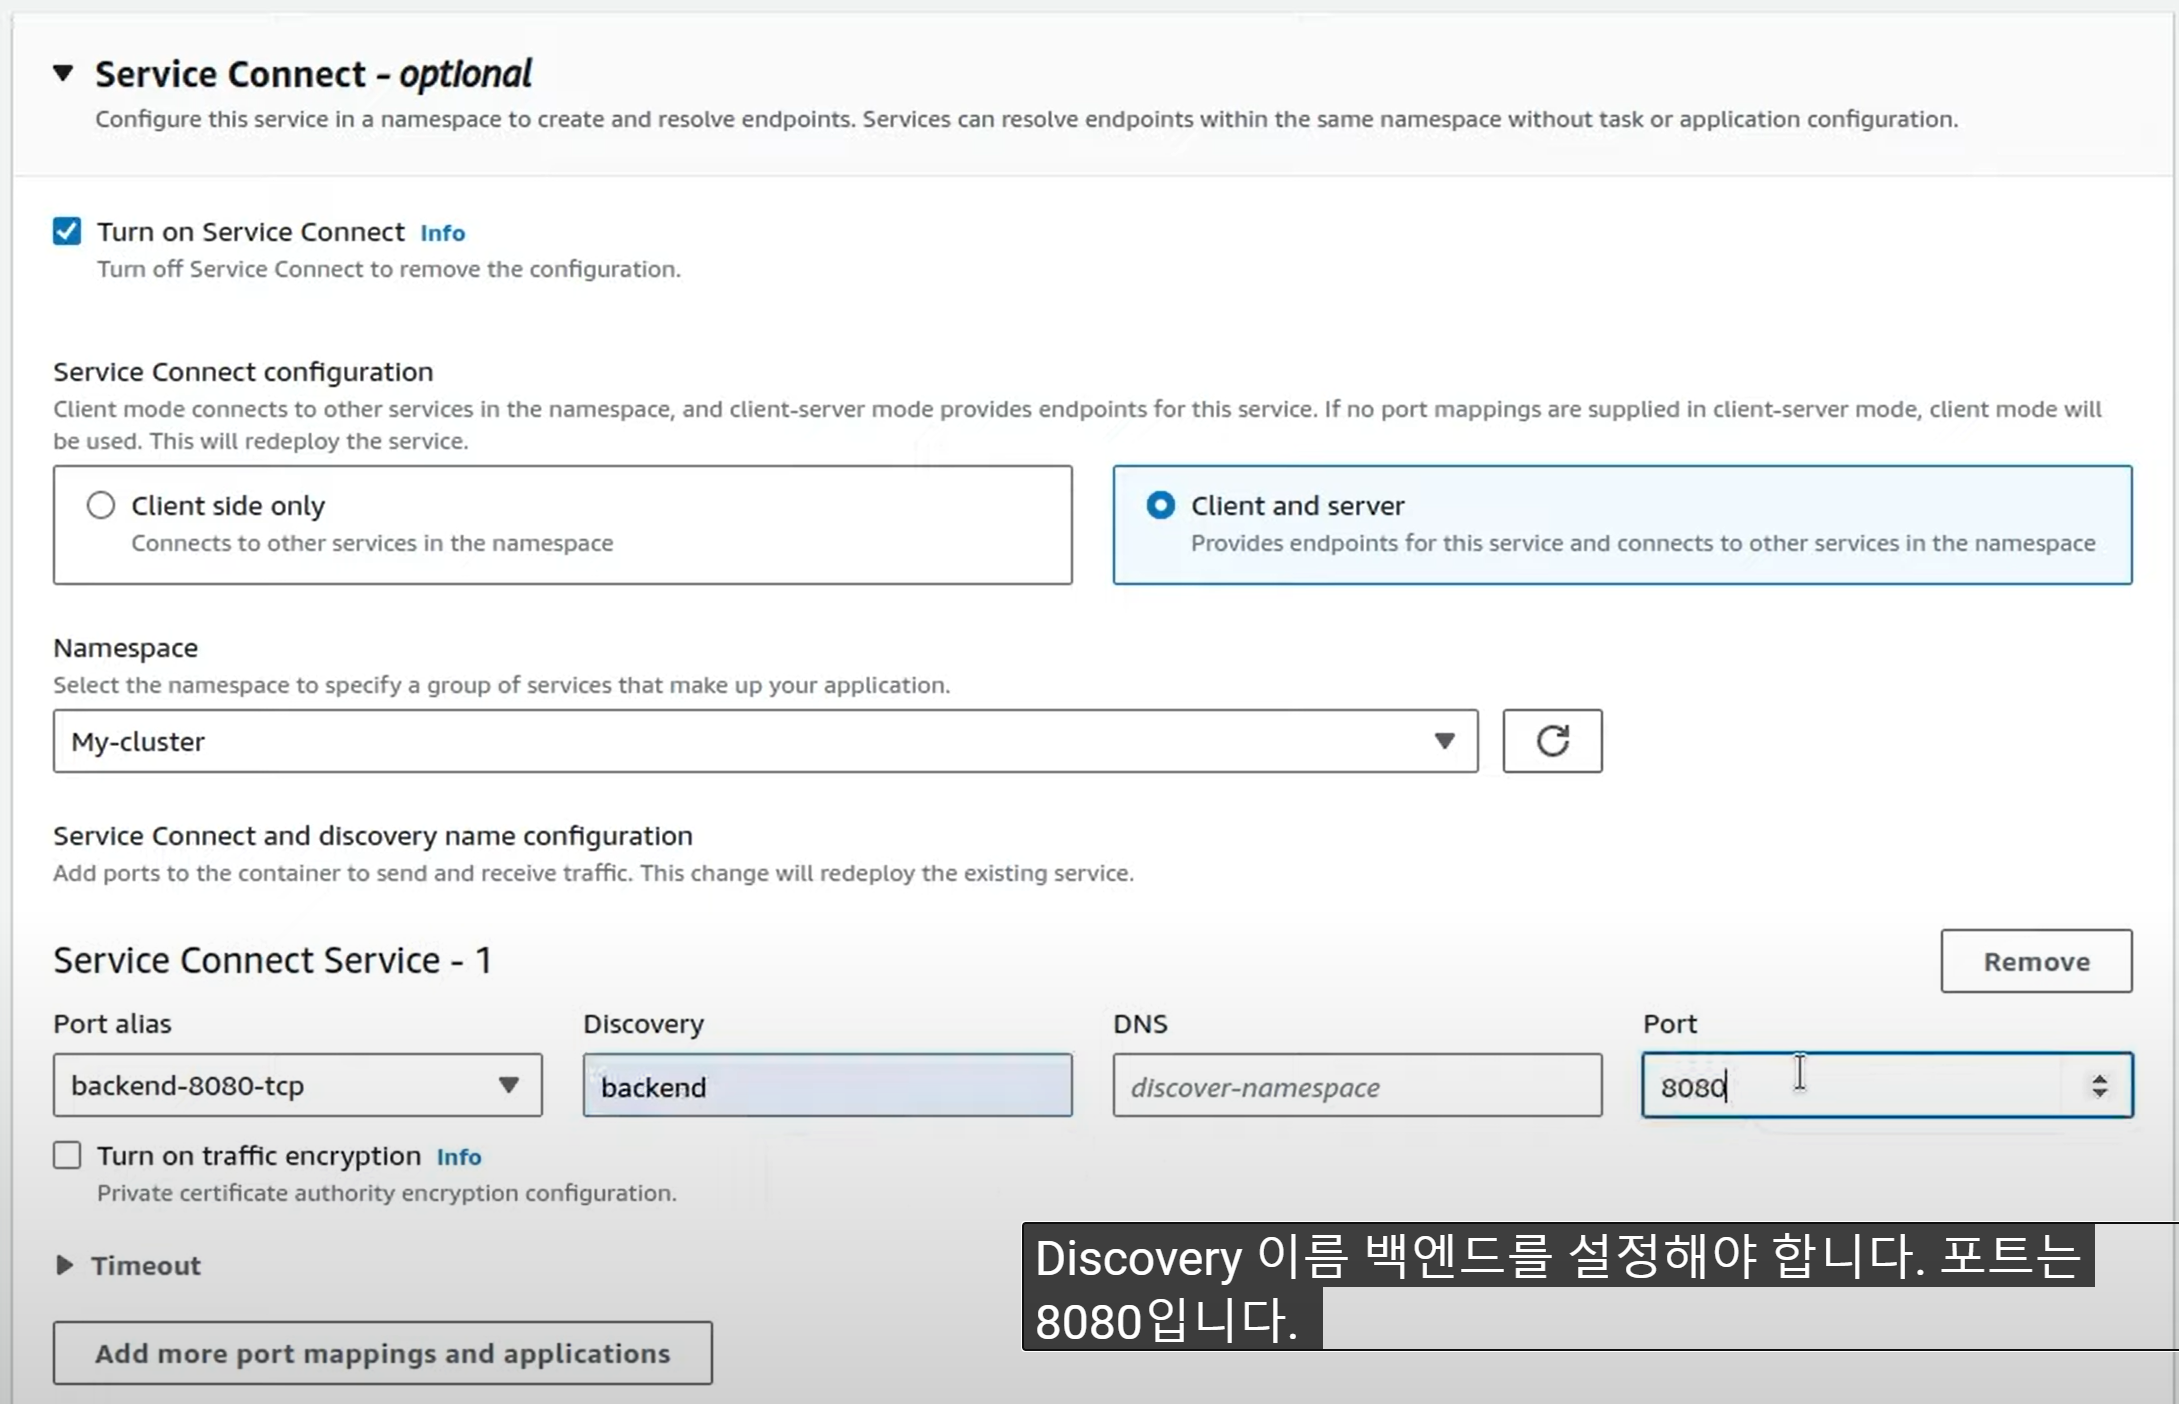Click the Service Connect - optional heading
The image size is (2179, 1404).
coord(313,74)
